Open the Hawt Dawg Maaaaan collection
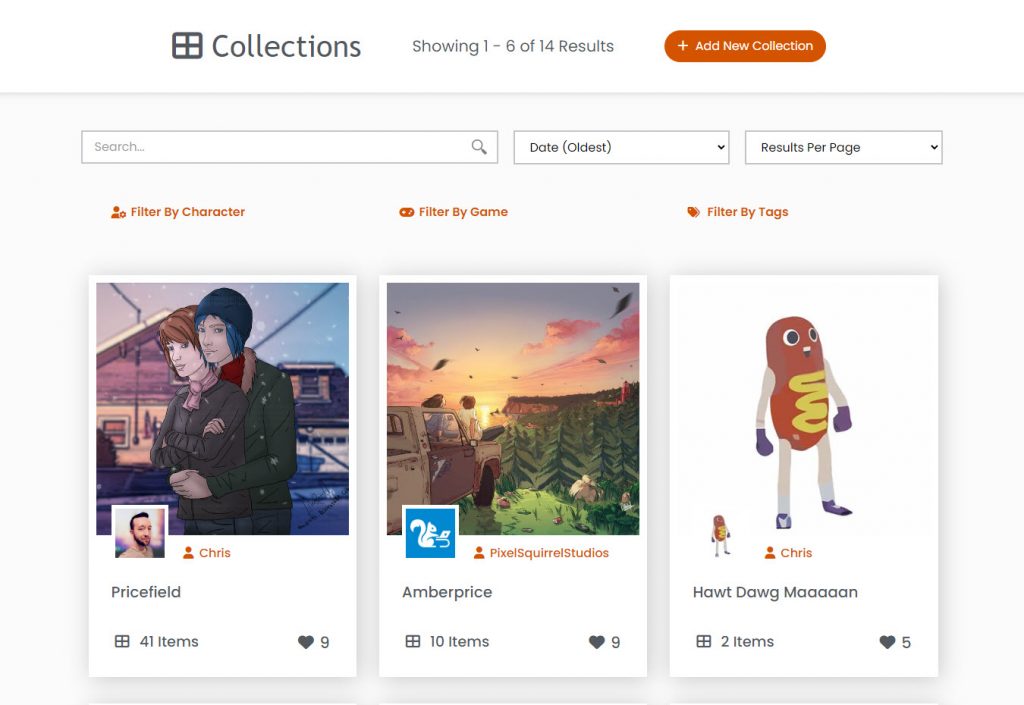Screen dimensions: 1024x705 [775, 592]
